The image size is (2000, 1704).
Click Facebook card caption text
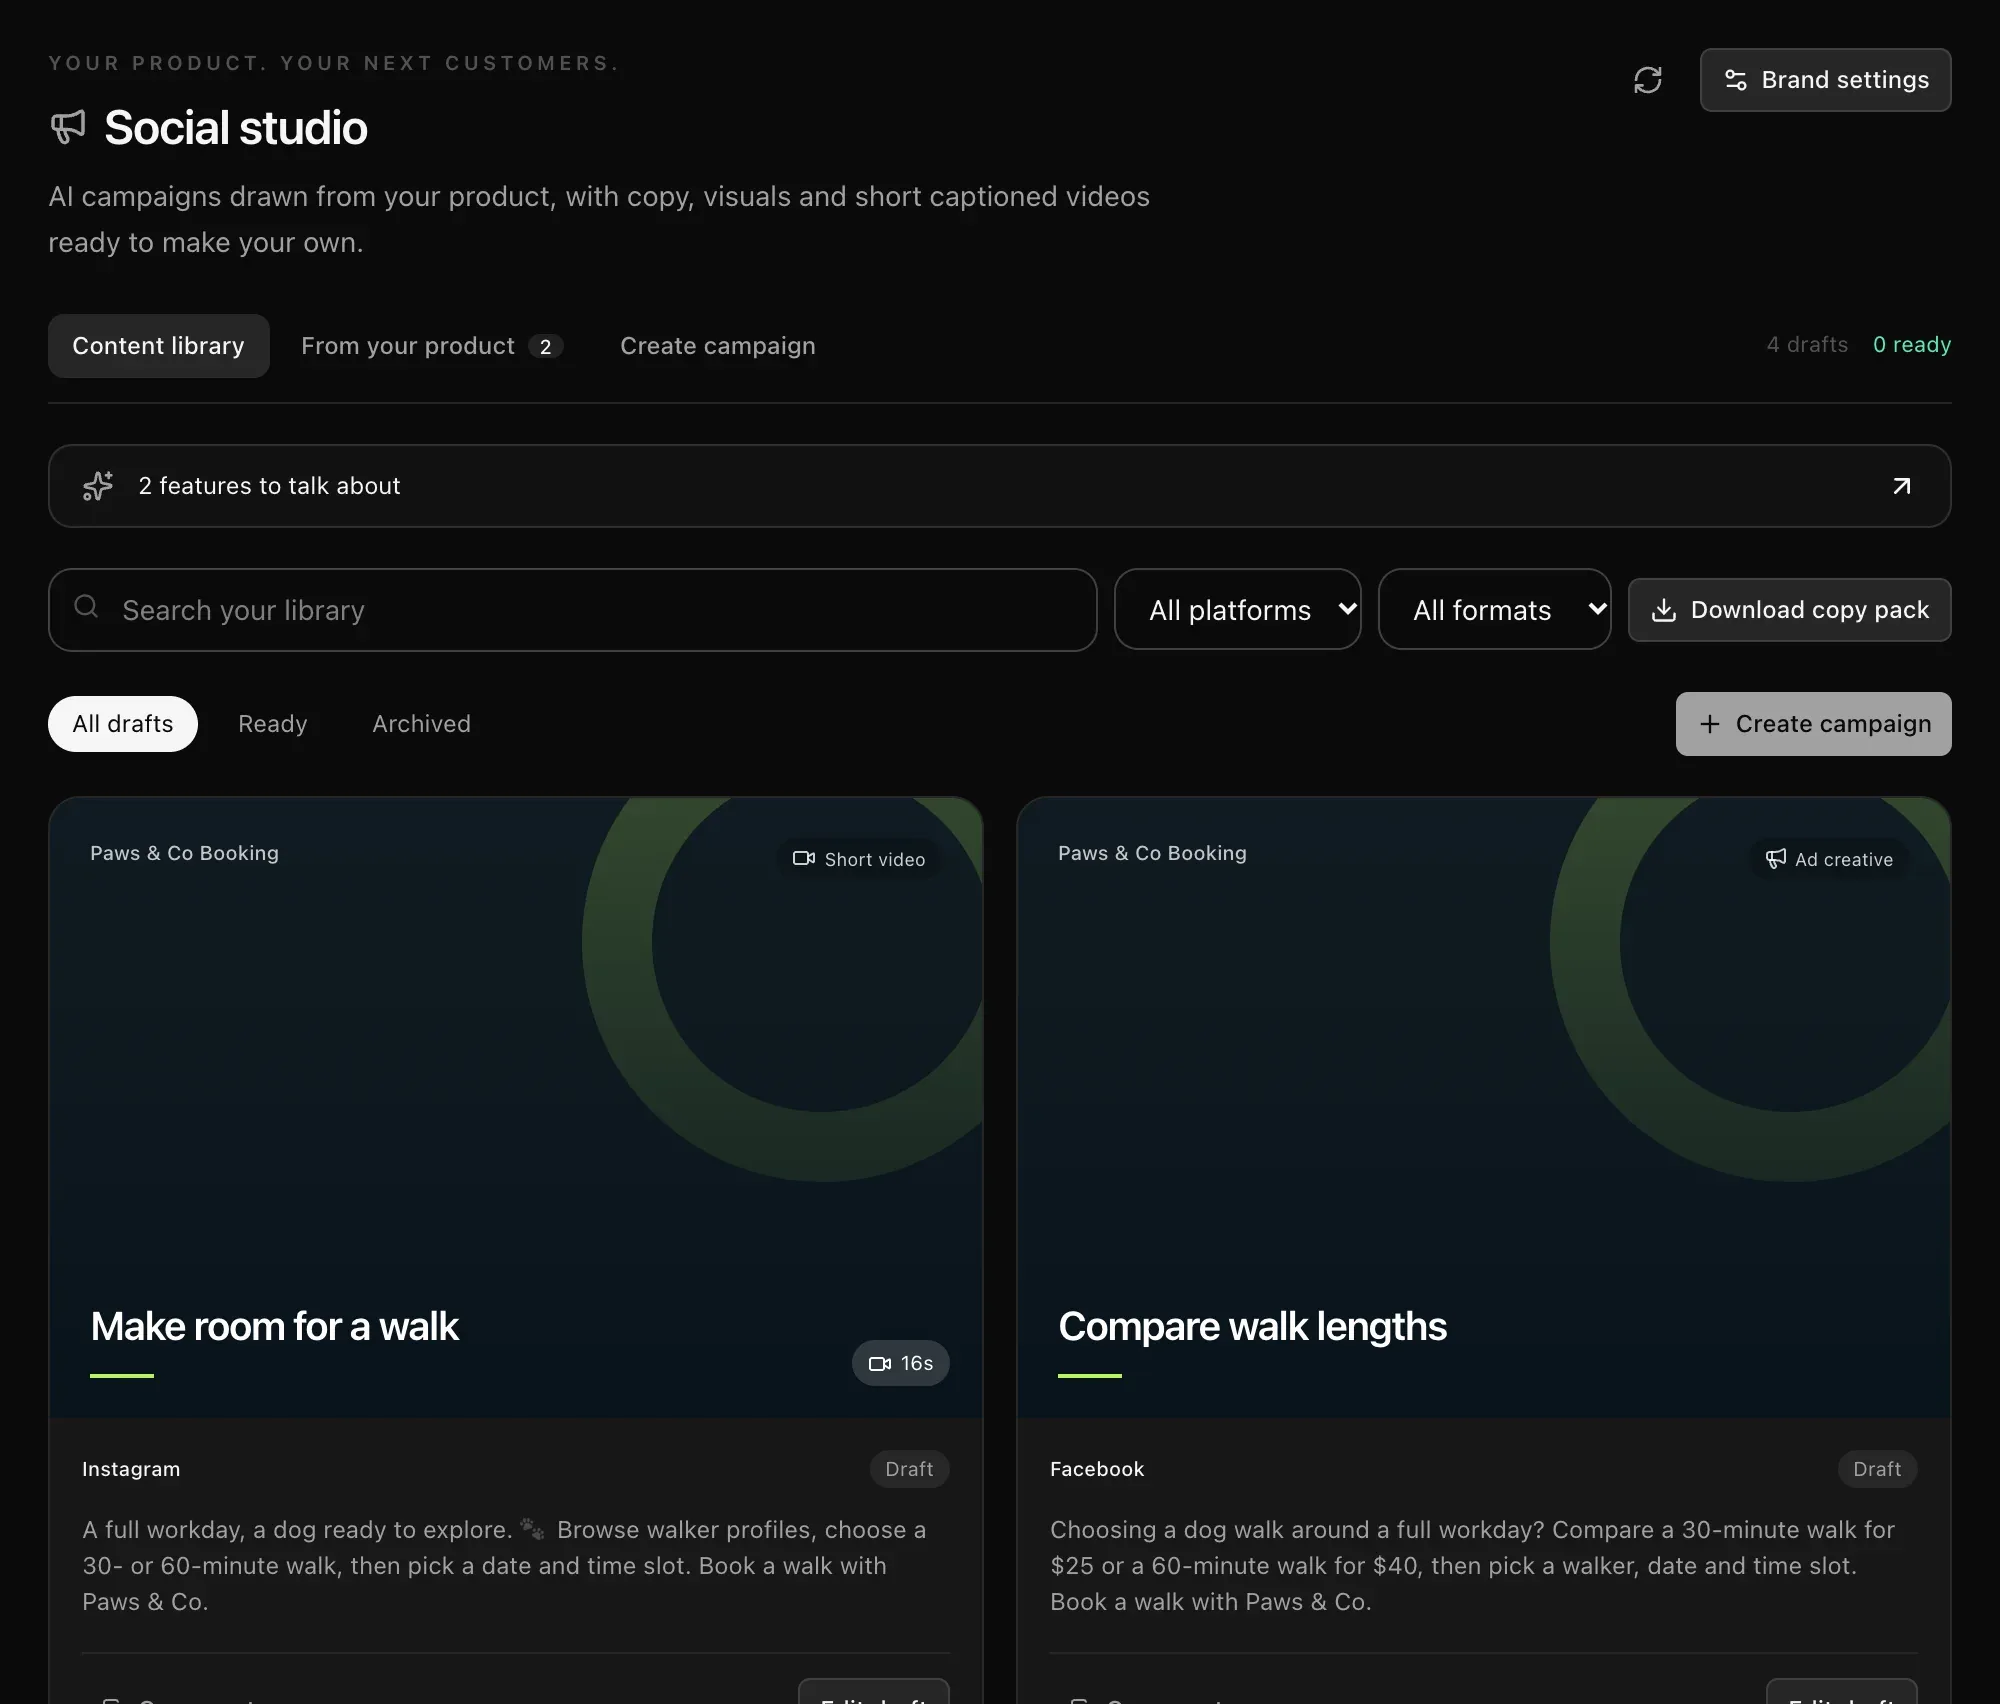click(x=1475, y=1565)
